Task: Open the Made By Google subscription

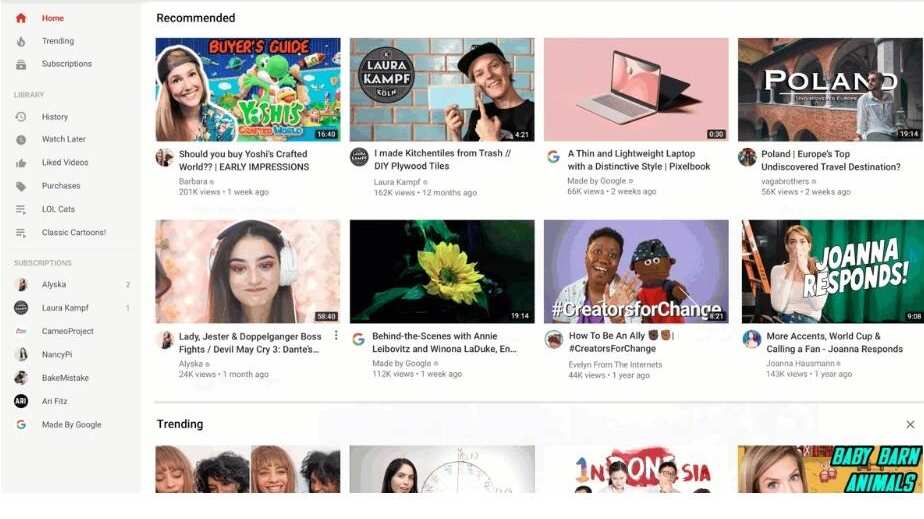Action: click(71, 425)
